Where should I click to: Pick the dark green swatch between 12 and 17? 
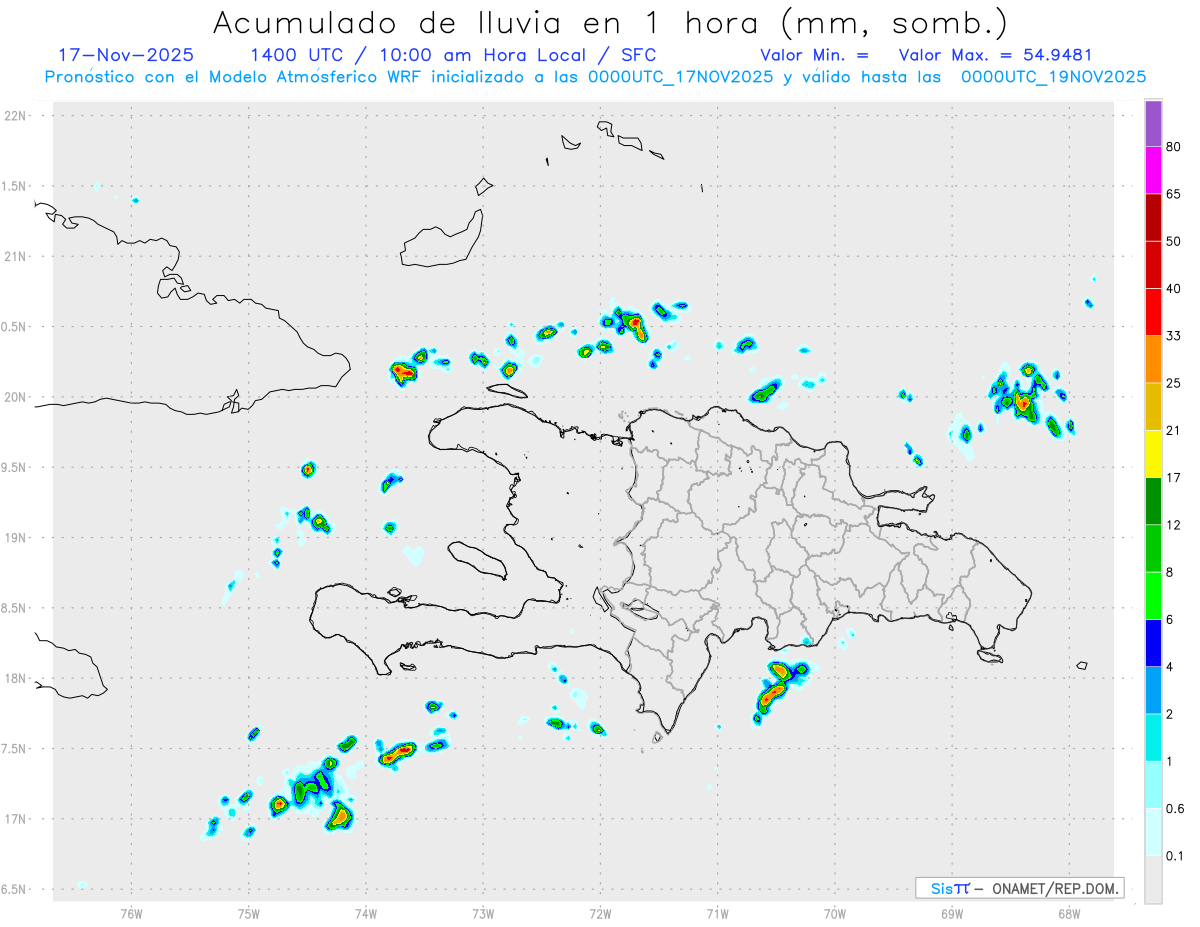click(1153, 501)
